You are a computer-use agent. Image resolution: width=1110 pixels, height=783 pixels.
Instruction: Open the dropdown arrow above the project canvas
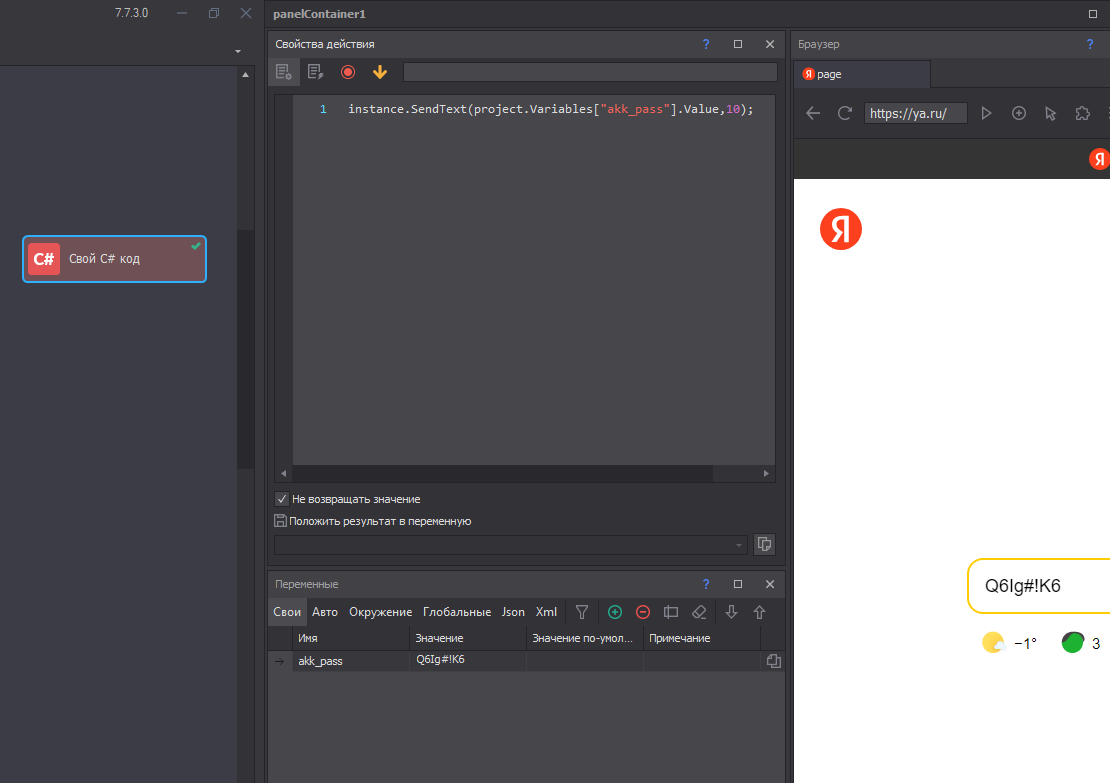(238, 51)
